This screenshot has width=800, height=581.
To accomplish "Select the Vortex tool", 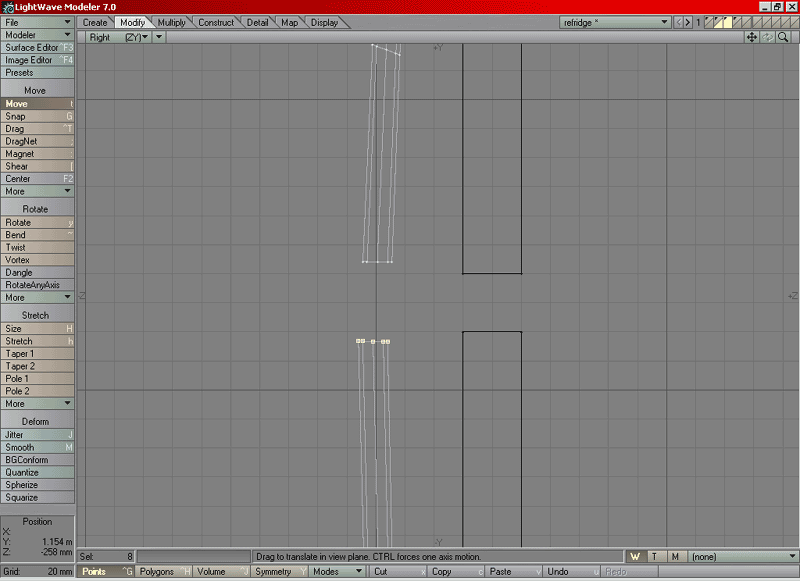I will [37, 260].
